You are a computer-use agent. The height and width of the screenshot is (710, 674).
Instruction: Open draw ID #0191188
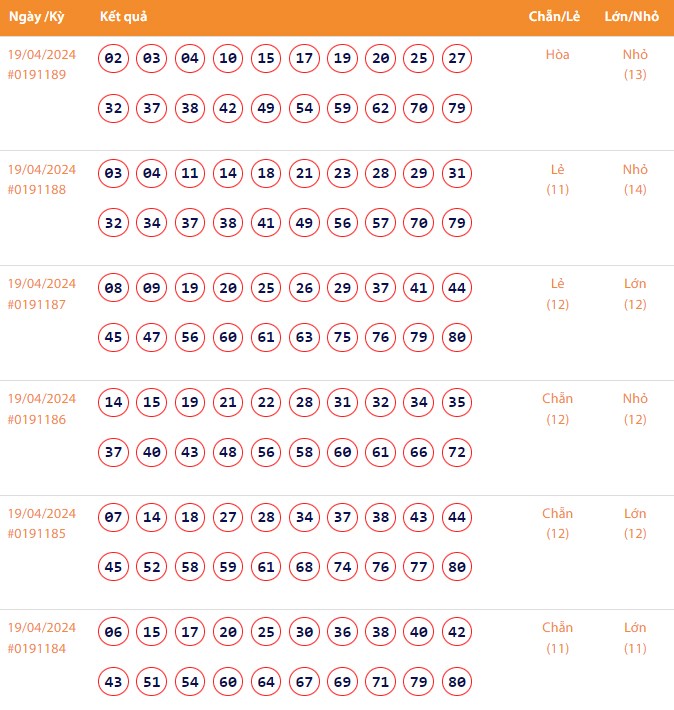coord(37,189)
